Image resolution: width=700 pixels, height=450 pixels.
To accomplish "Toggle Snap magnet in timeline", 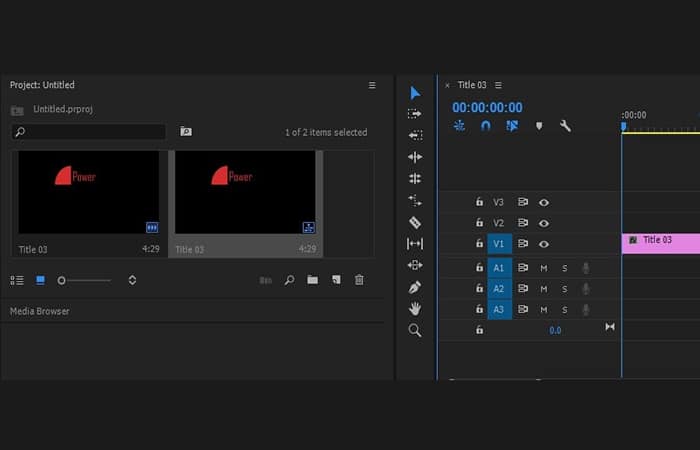I will [x=486, y=126].
